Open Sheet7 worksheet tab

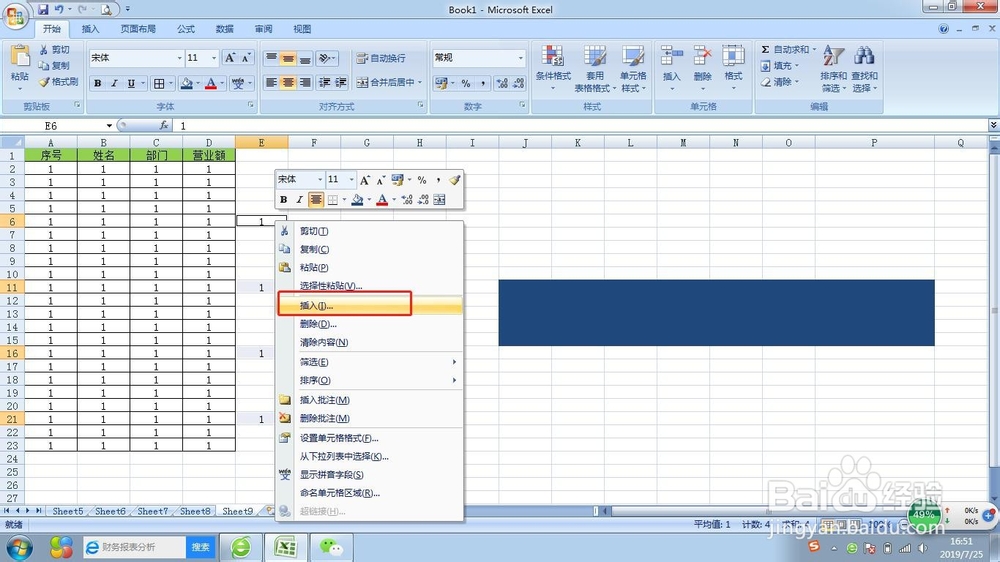pos(152,511)
